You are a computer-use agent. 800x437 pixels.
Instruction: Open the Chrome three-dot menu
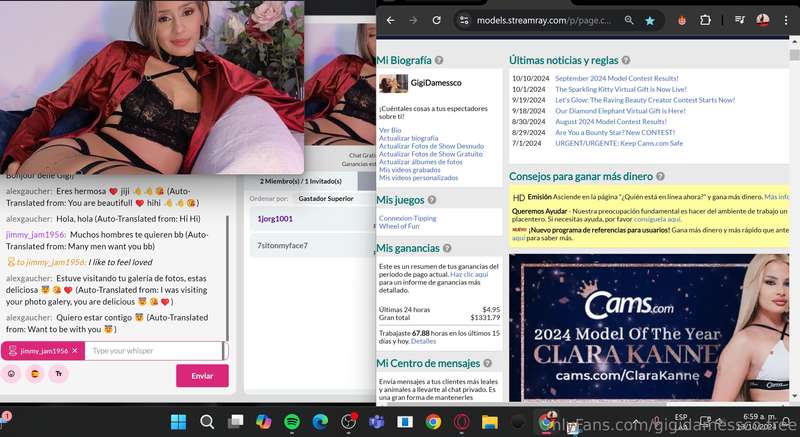coord(786,20)
